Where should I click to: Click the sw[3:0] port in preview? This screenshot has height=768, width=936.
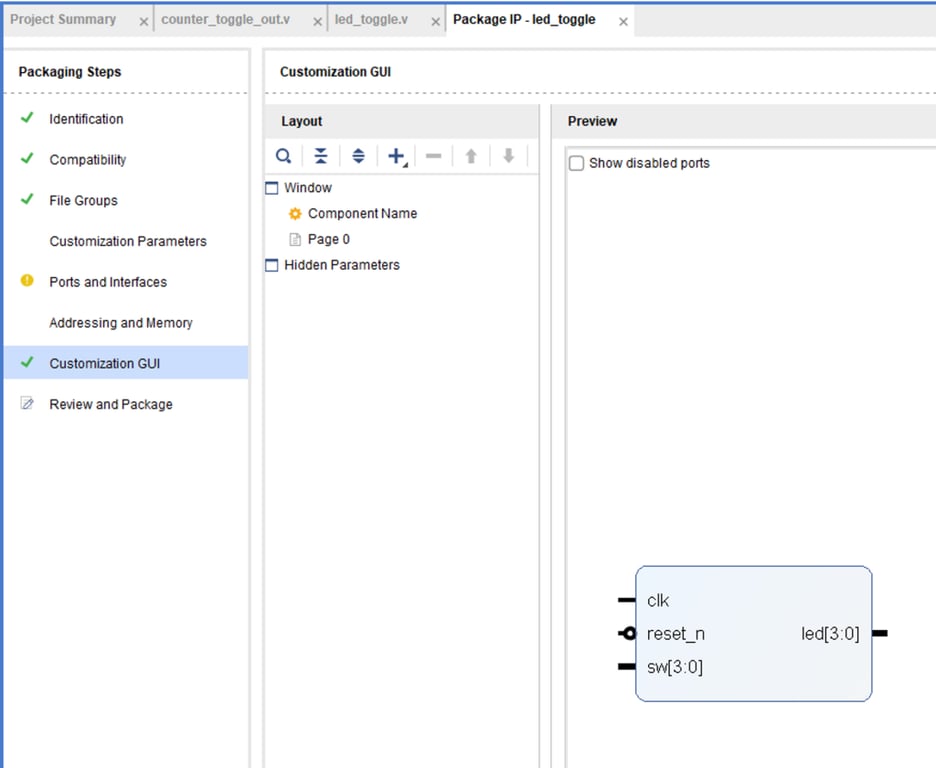pyautogui.click(x=675, y=667)
